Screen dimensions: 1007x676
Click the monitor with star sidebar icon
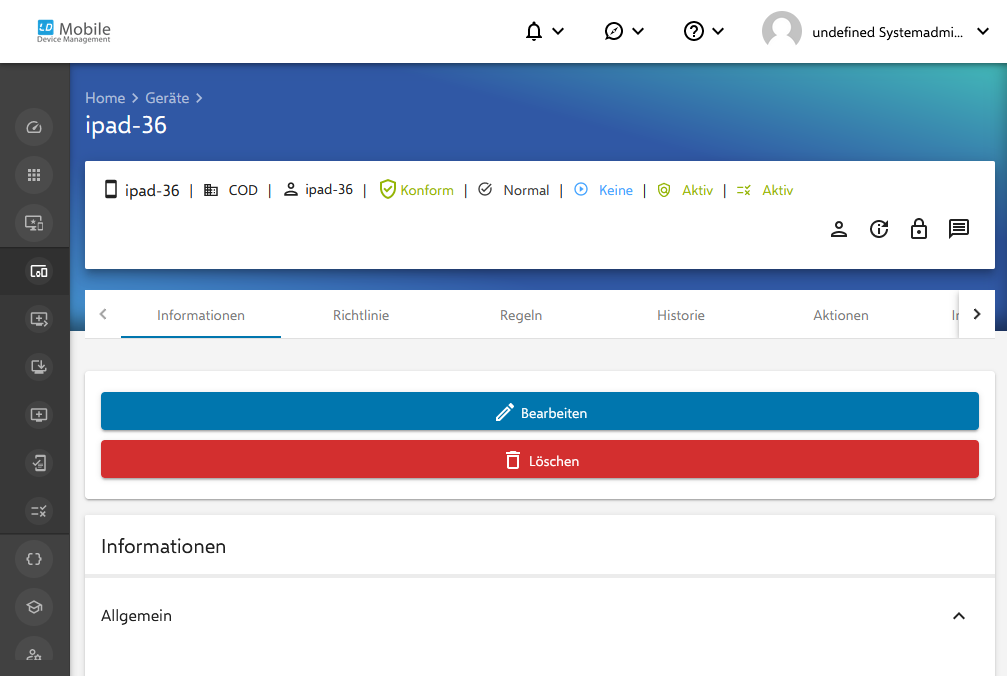pos(34,223)
